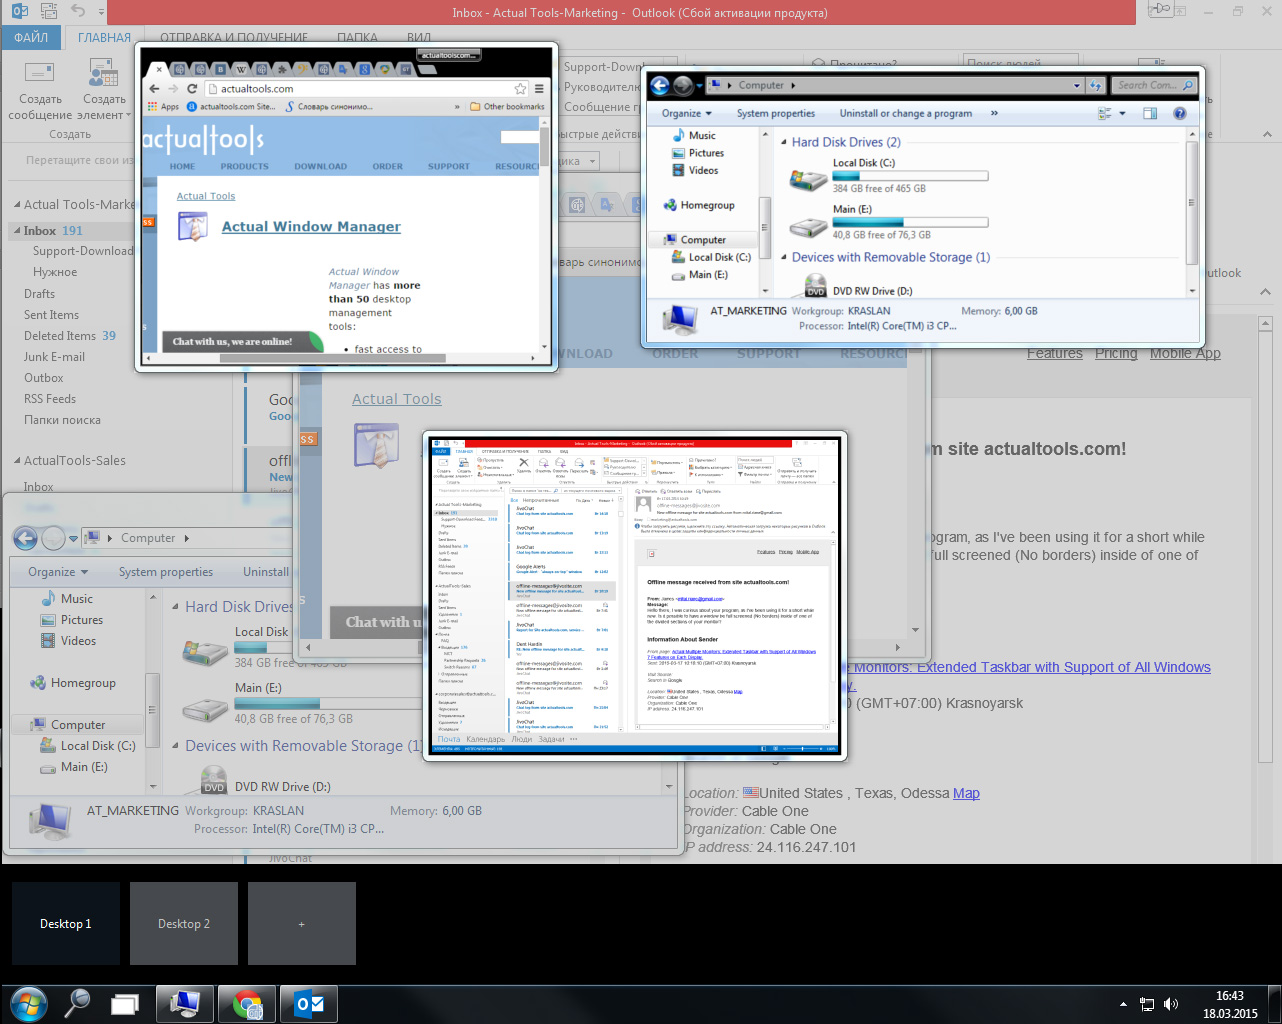
Task: Show hidden tray icons arrow
Action: (x=1123, y=1004)
